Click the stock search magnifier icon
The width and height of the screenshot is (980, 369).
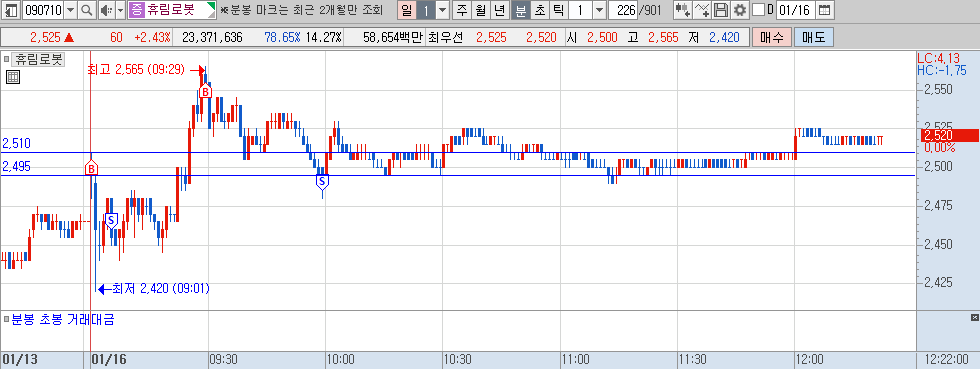[x=87, y=10]
